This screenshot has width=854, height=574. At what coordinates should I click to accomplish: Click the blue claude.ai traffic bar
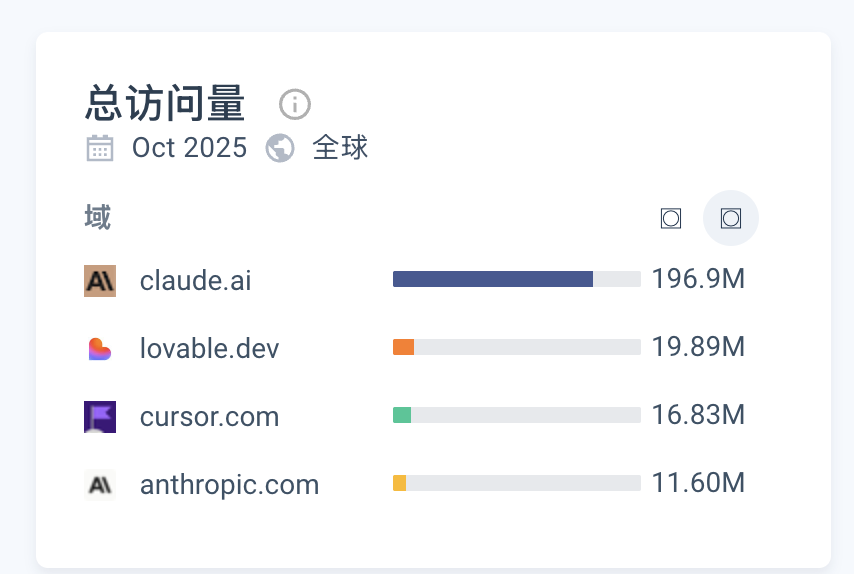pos(492,279)
